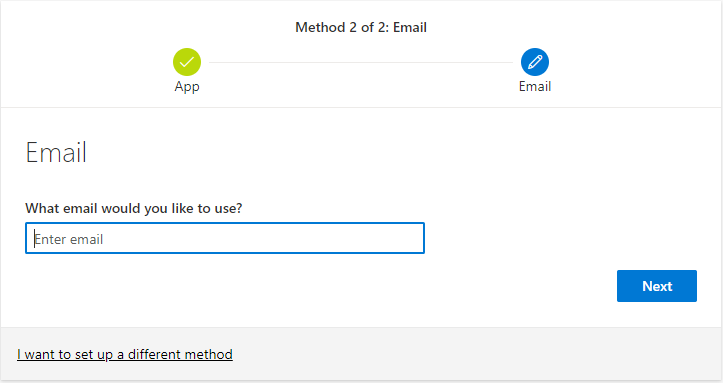
Task: Click the progress line between App and Email
Action: tap(361, 62)
